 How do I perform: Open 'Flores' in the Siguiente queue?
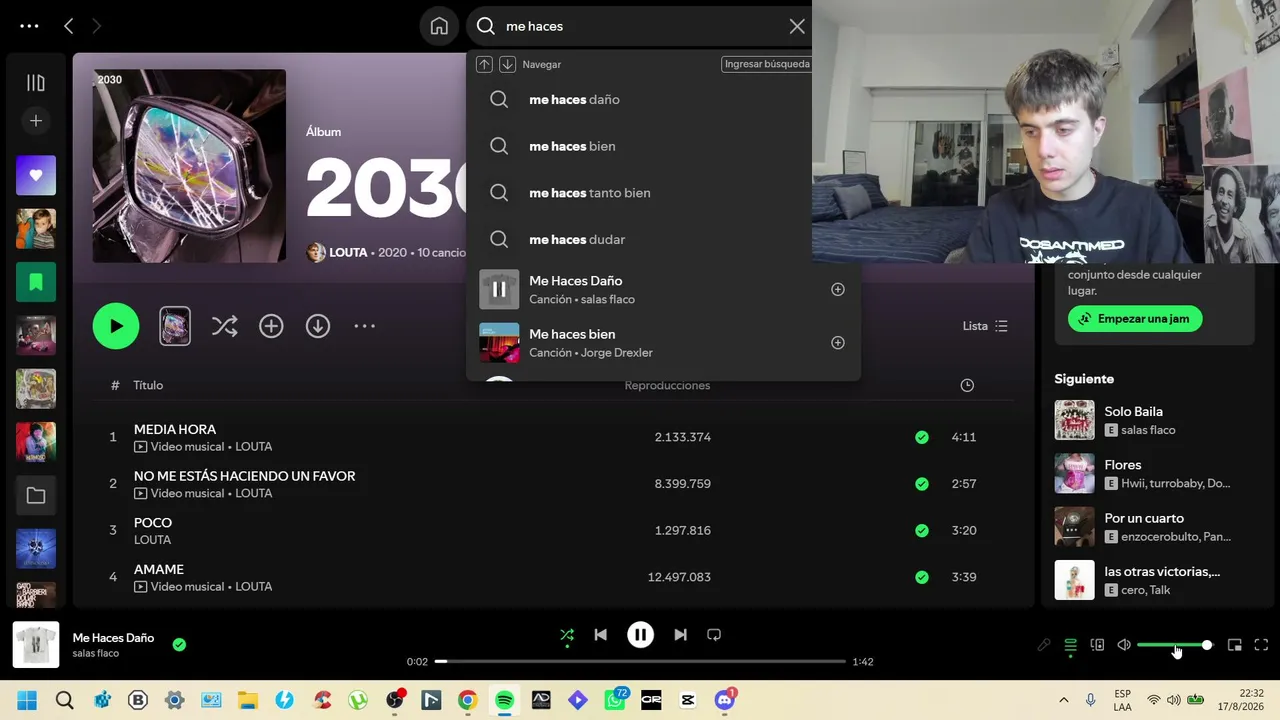[x=1123, y=465]
